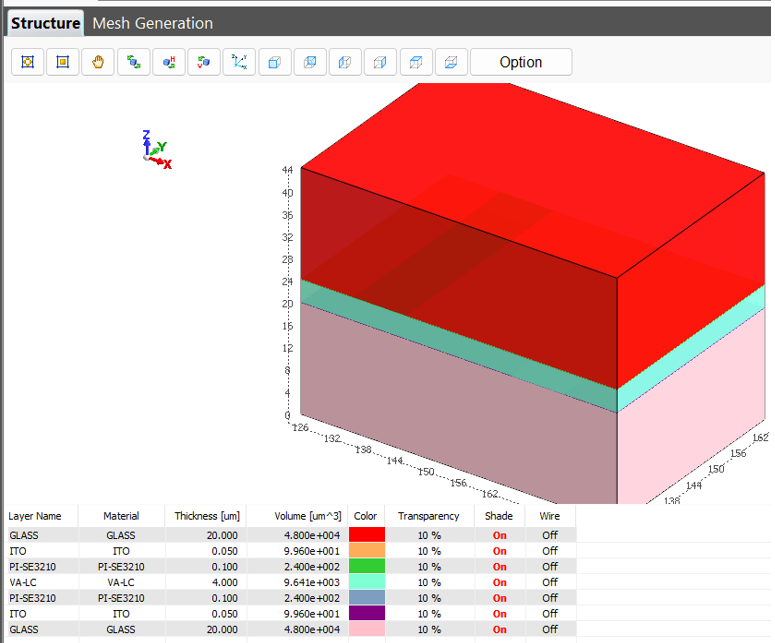
Task: Toggle the XYZ axes display icon
Action: [x=239, y=62]
